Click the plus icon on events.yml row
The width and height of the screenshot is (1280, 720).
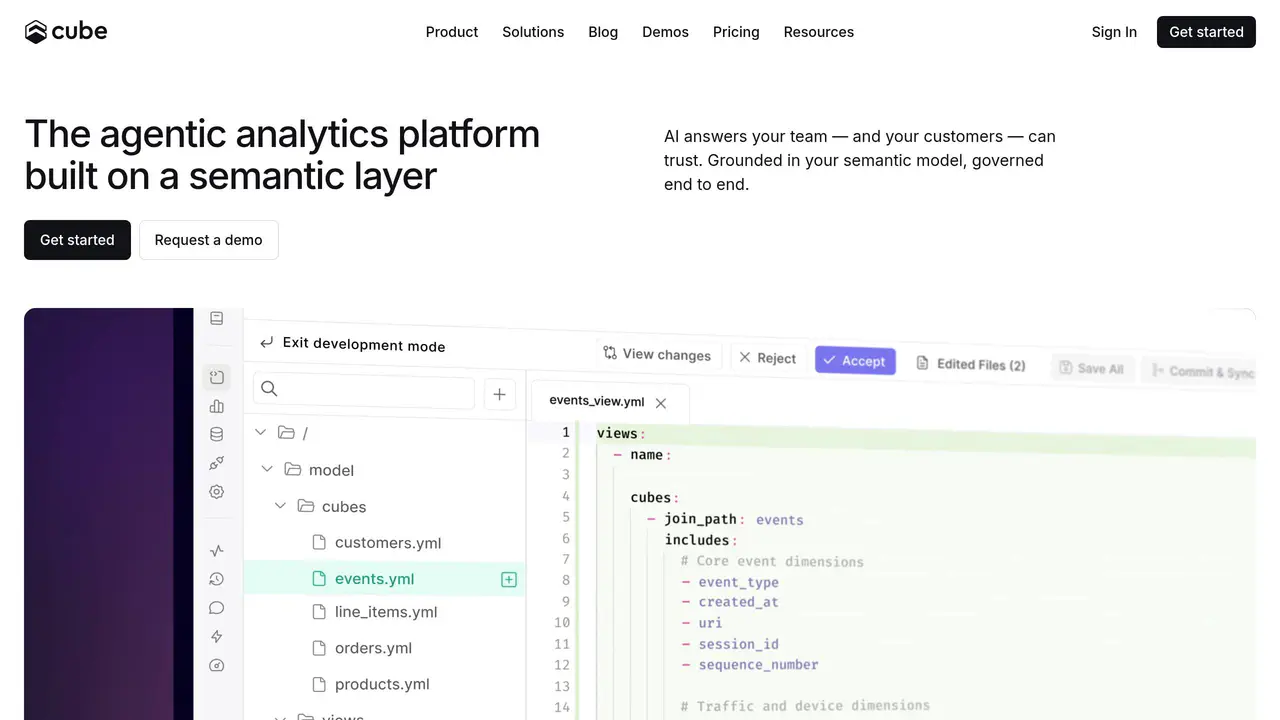[x=509, y=579]
